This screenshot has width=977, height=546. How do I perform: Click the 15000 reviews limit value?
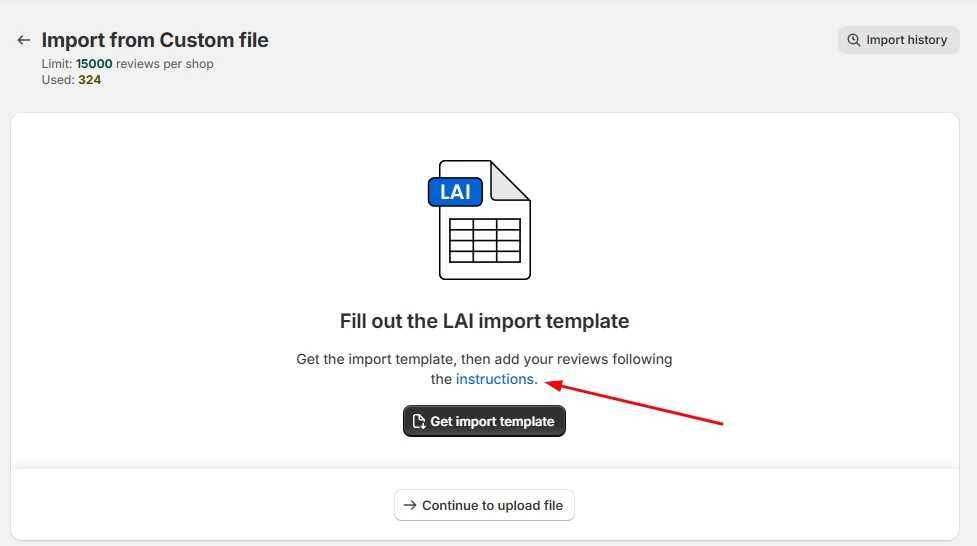(94, 64)
